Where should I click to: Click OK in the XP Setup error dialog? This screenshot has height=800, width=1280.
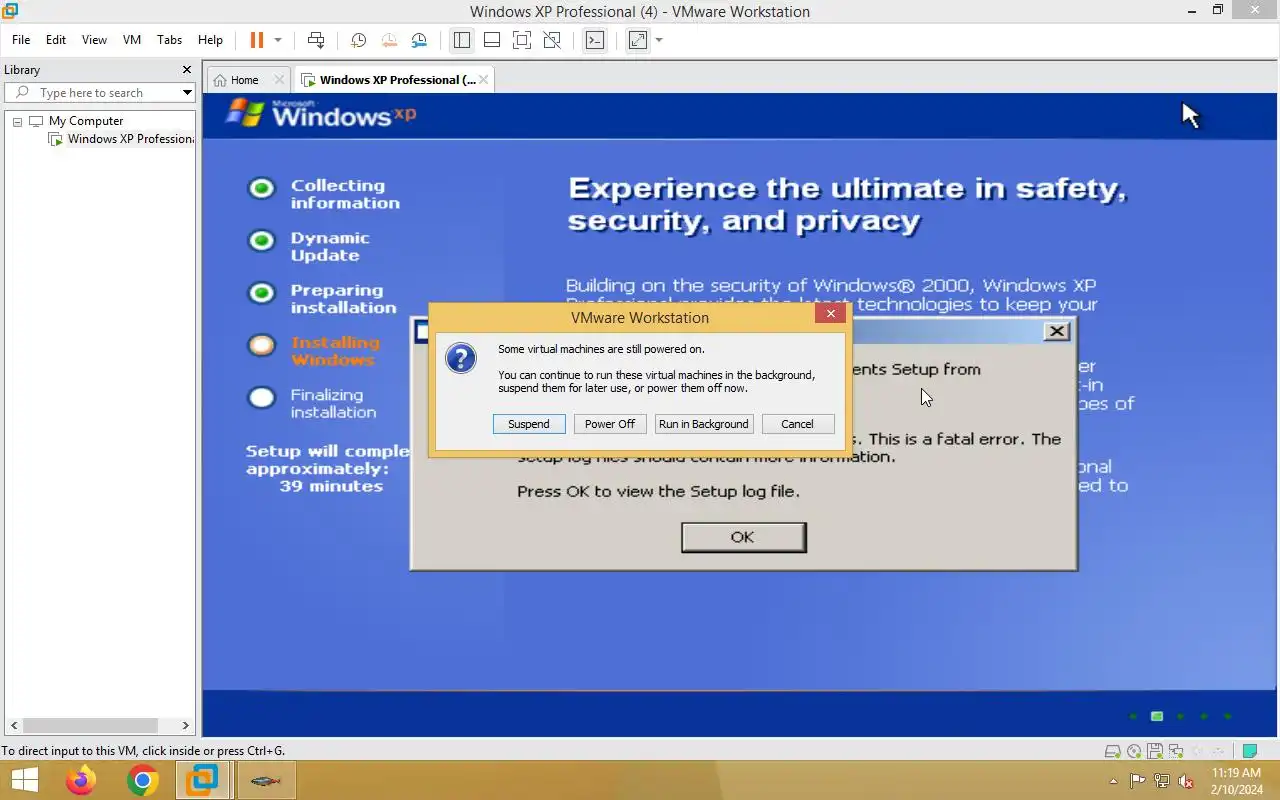point(743,537)
